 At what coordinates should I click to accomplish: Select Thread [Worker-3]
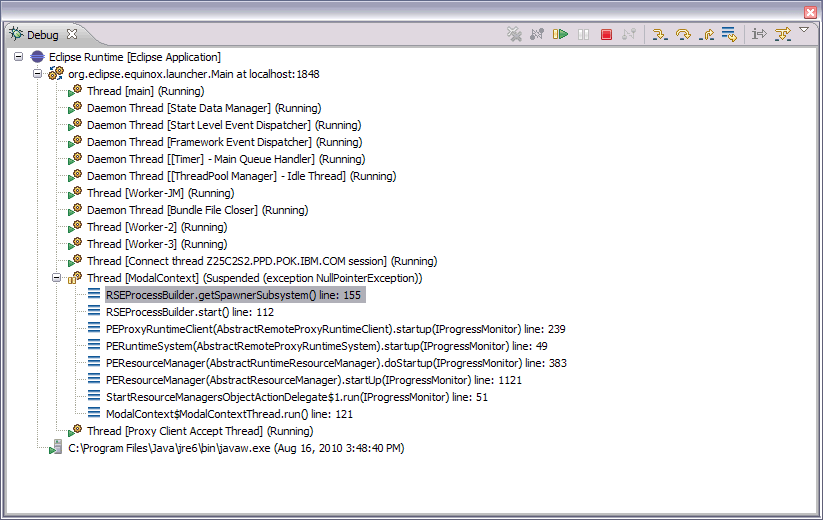click(x=157, y=244)
